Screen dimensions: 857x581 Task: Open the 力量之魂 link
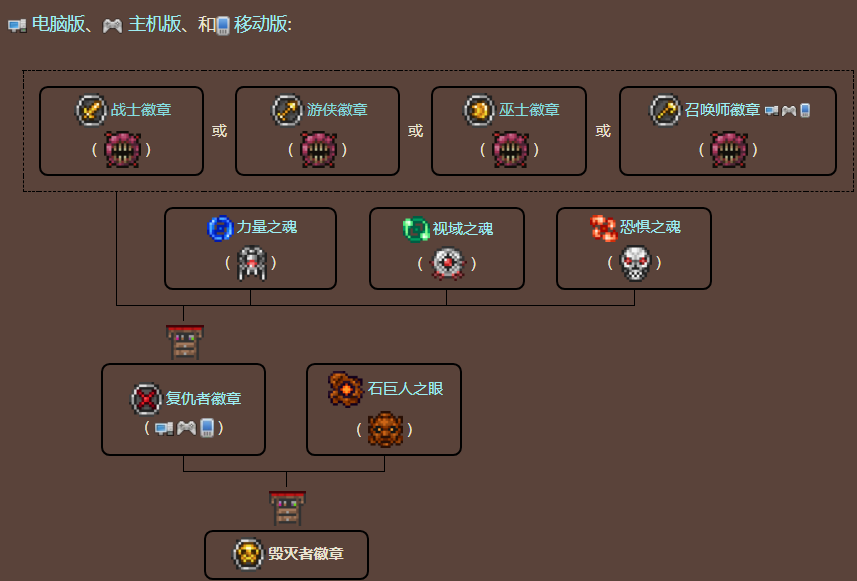(267, 227)
